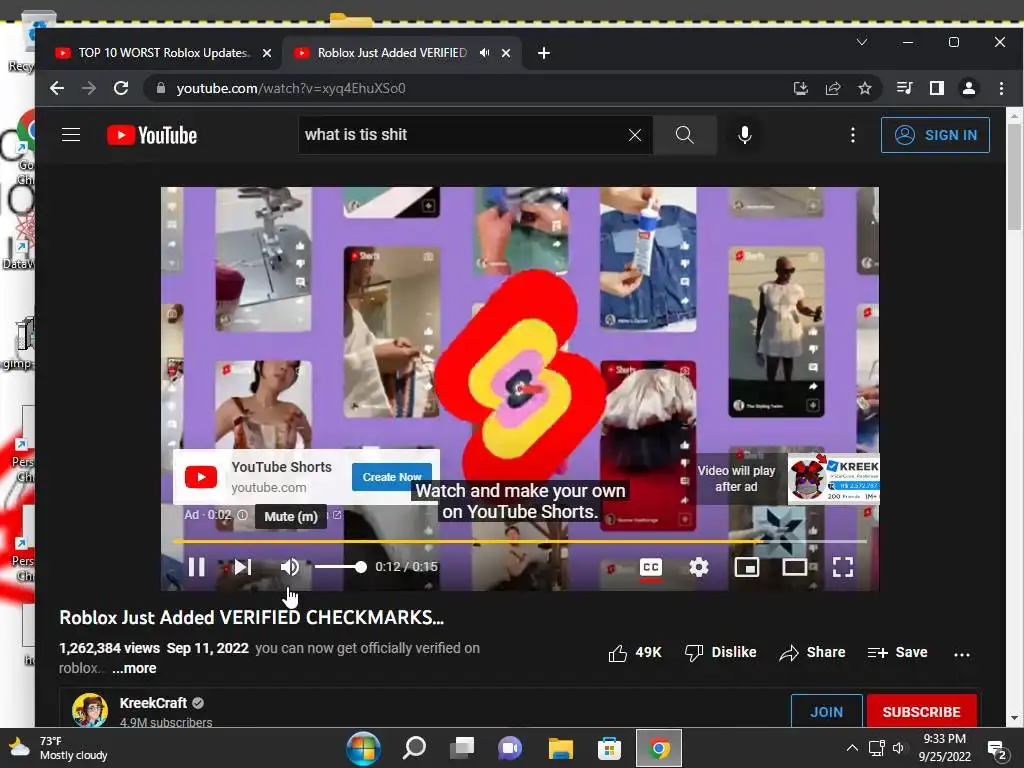Open youtube.com ad link
The image size is (1024, 768).
(x=268, y=487)
